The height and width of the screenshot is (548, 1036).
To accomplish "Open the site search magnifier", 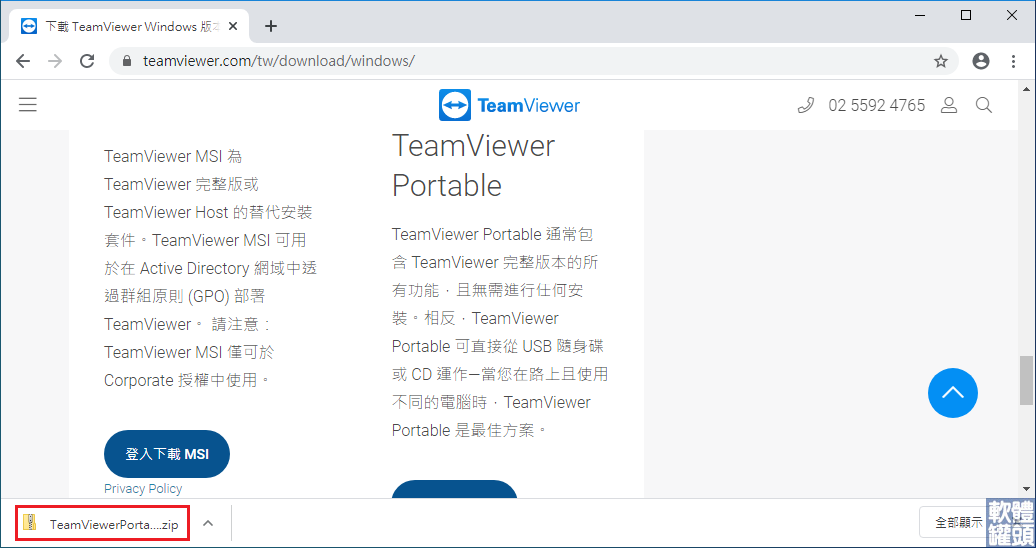I will point(984,105).
